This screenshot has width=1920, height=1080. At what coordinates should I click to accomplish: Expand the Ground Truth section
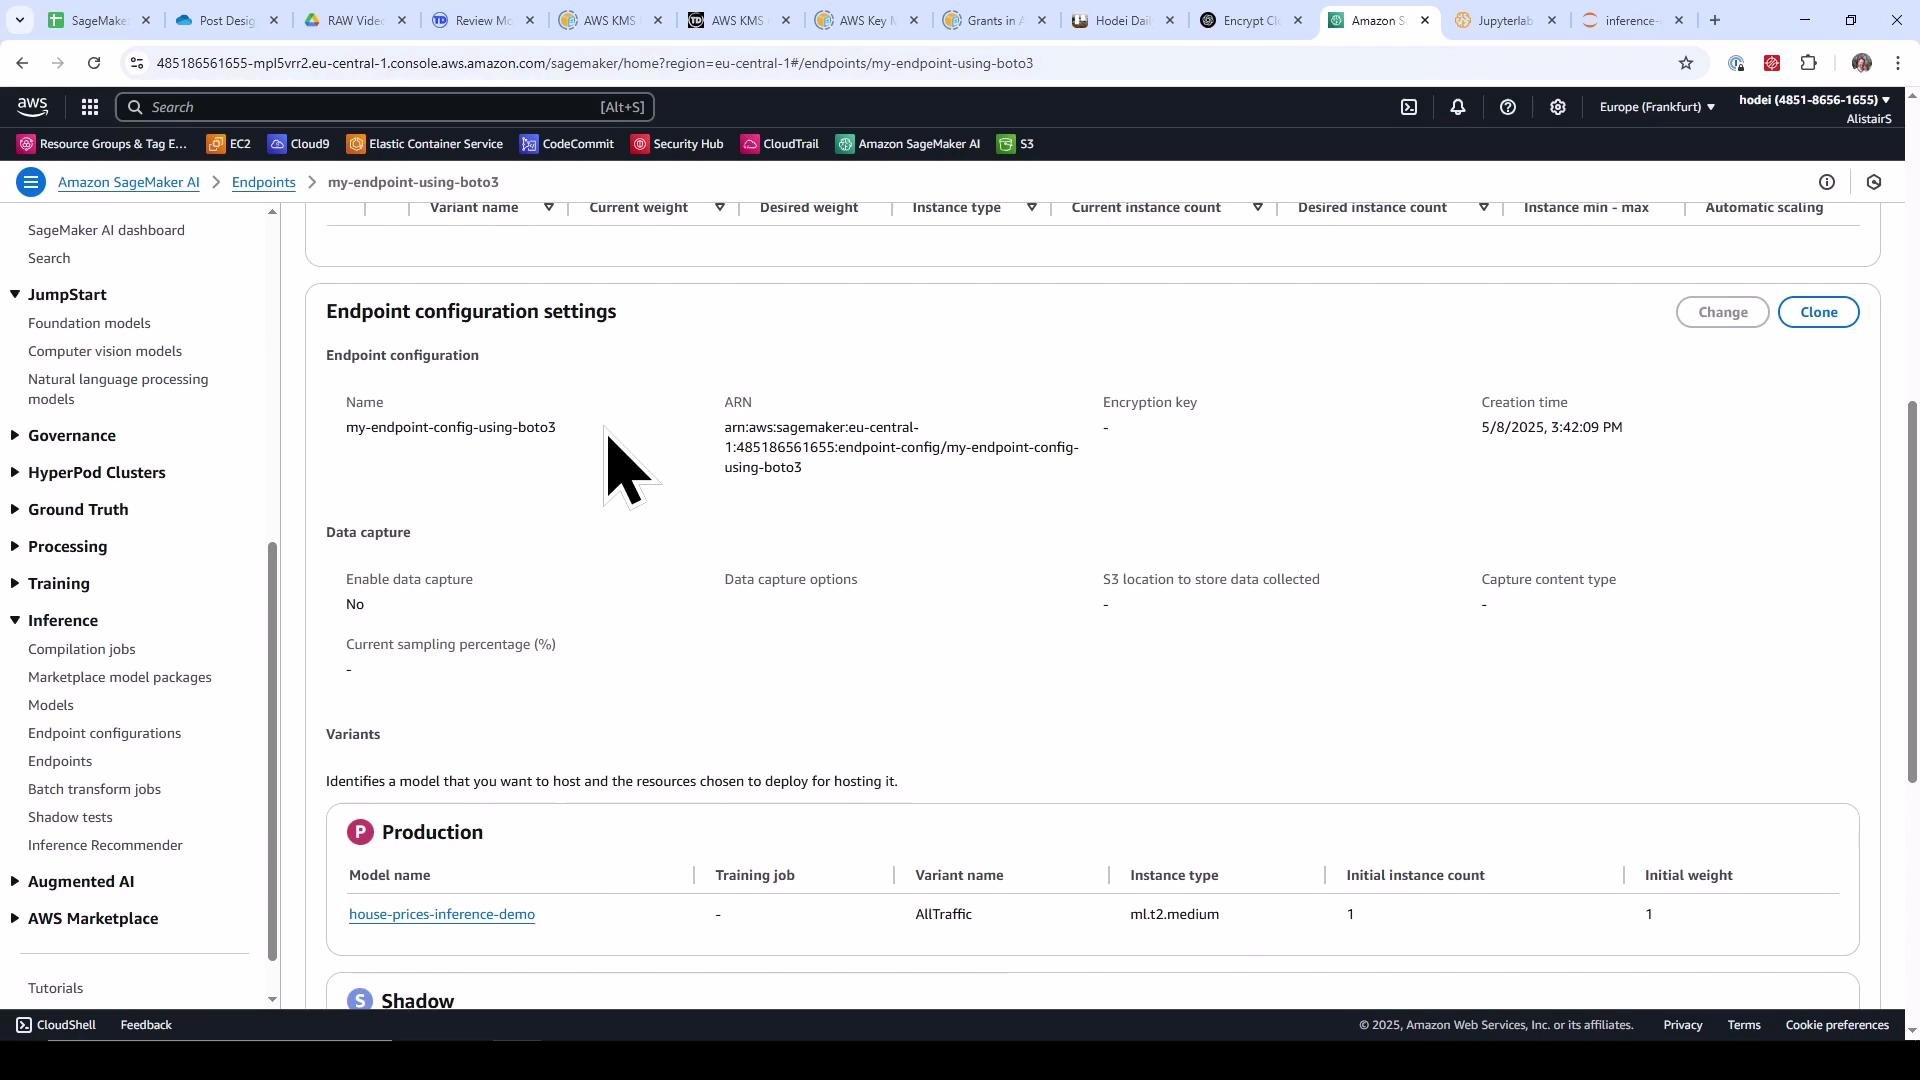[15, 509]
